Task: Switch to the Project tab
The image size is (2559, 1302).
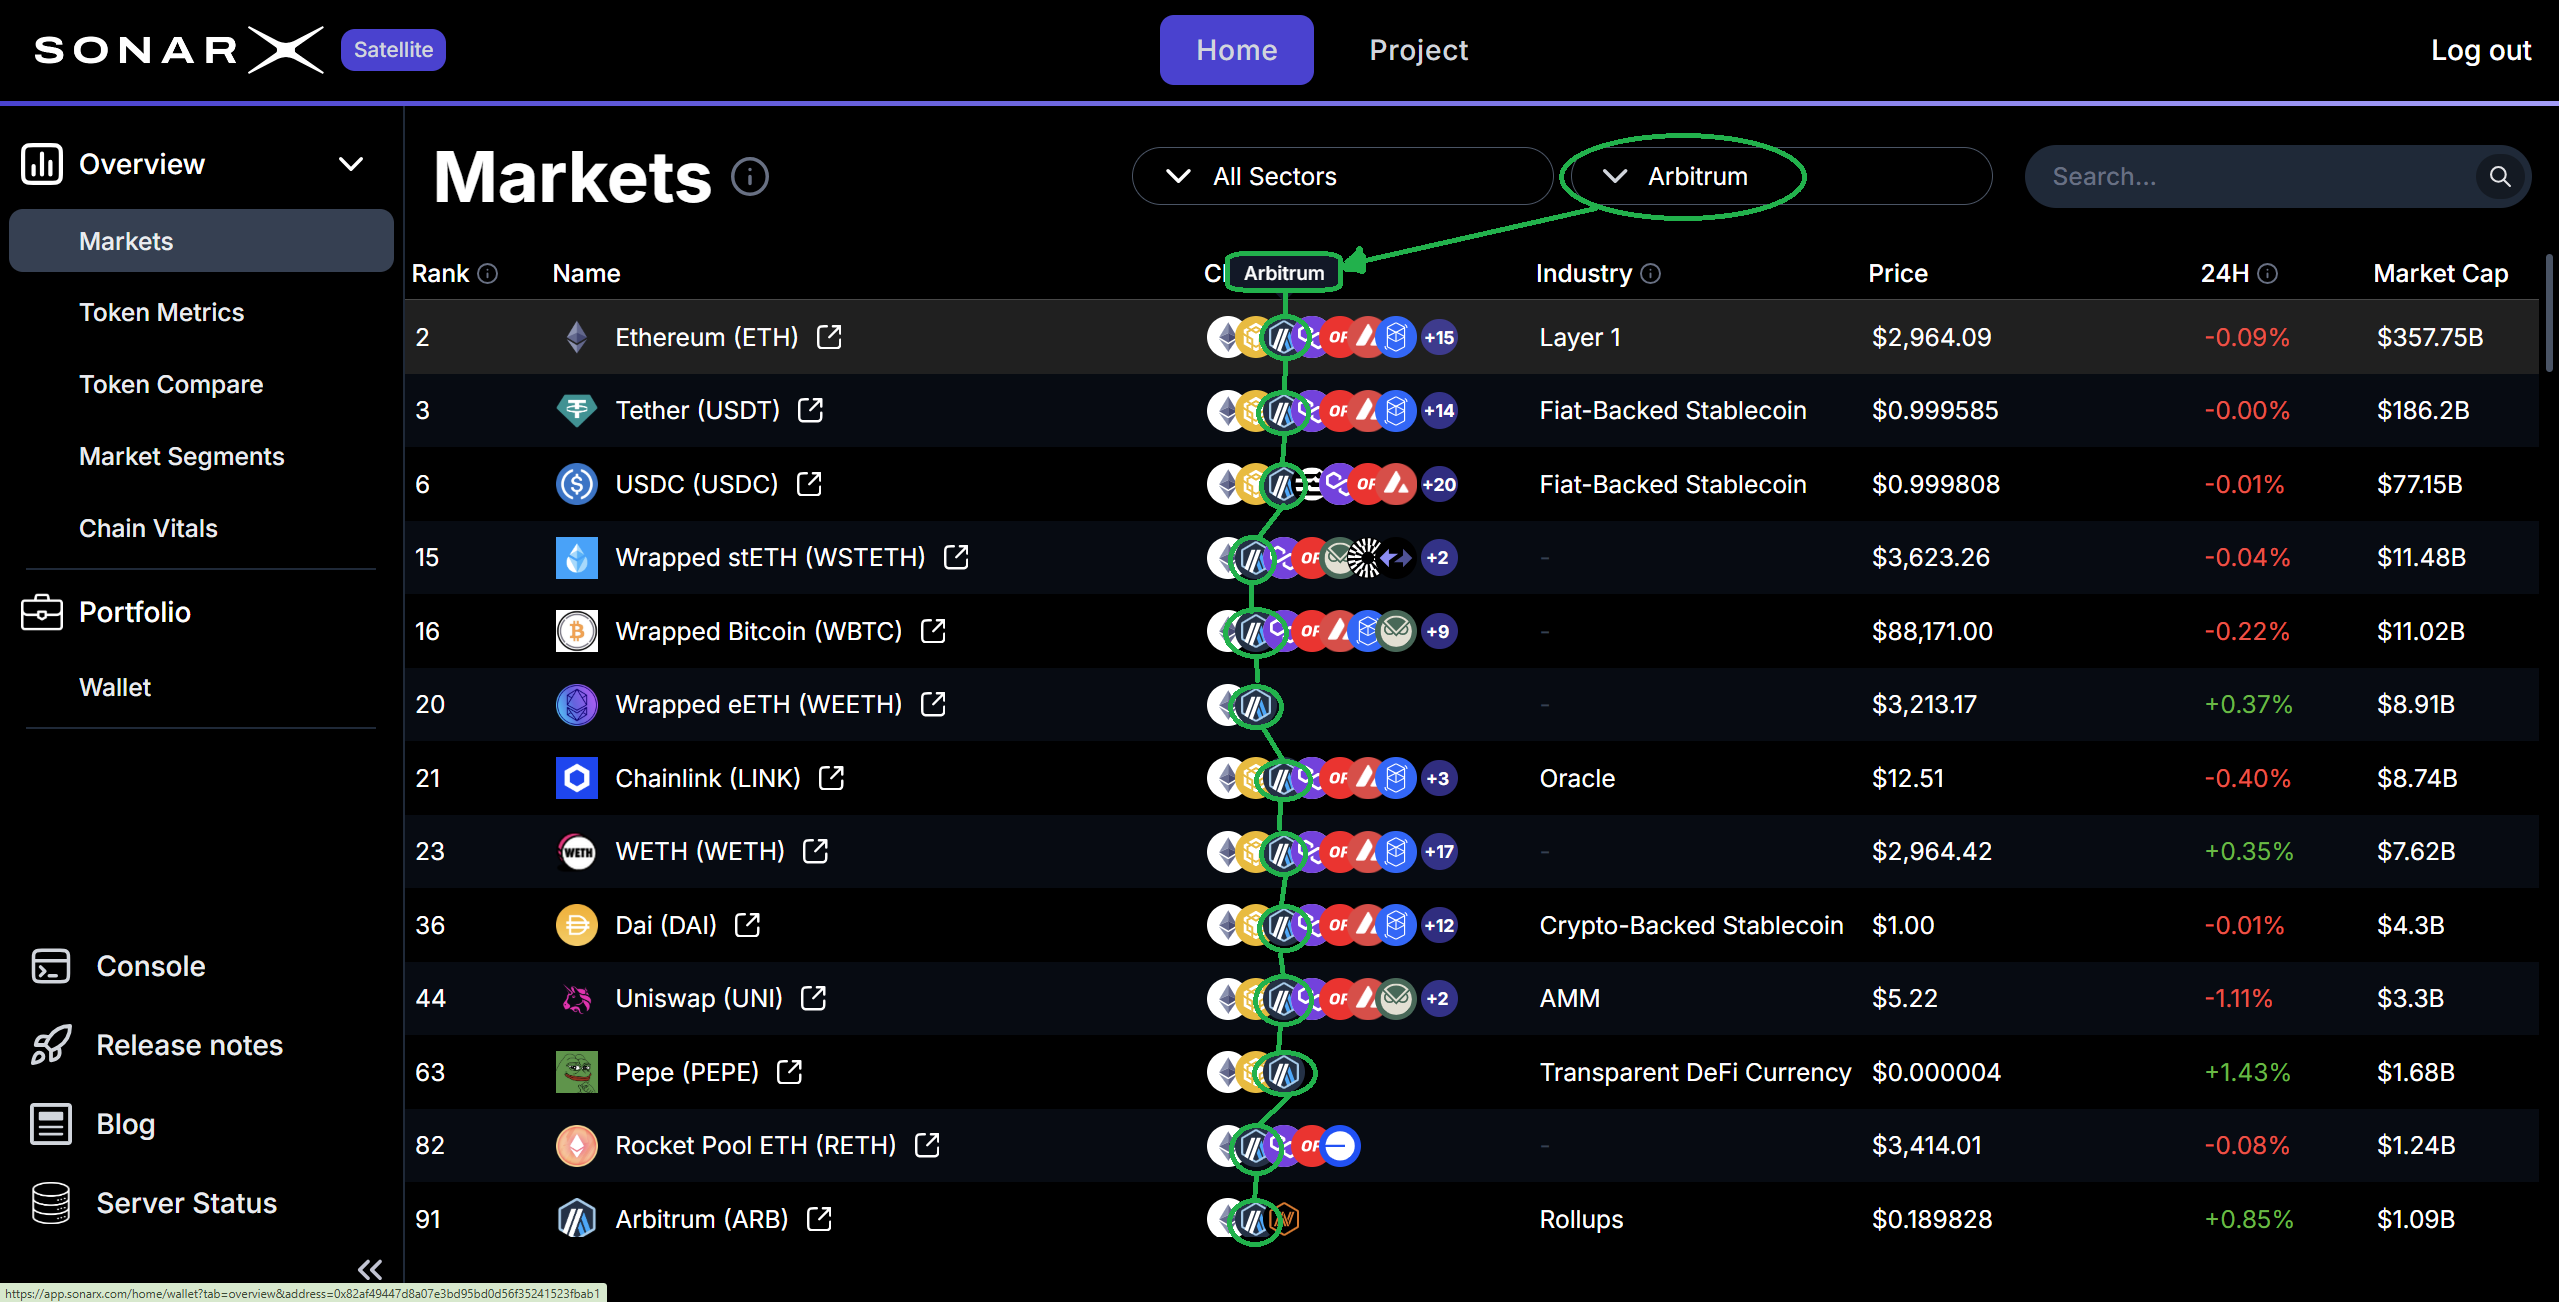Action: (1418, 49)
